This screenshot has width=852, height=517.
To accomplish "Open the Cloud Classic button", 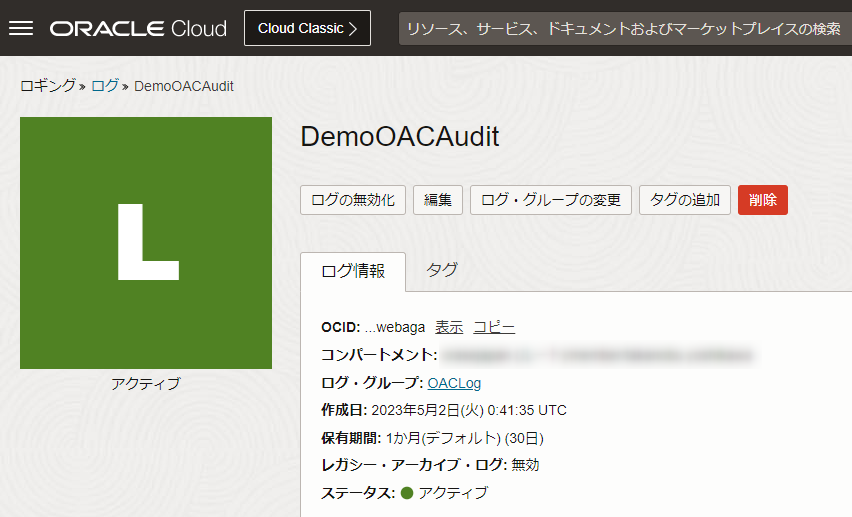I will pyautogui.click(x=307, y=28).
